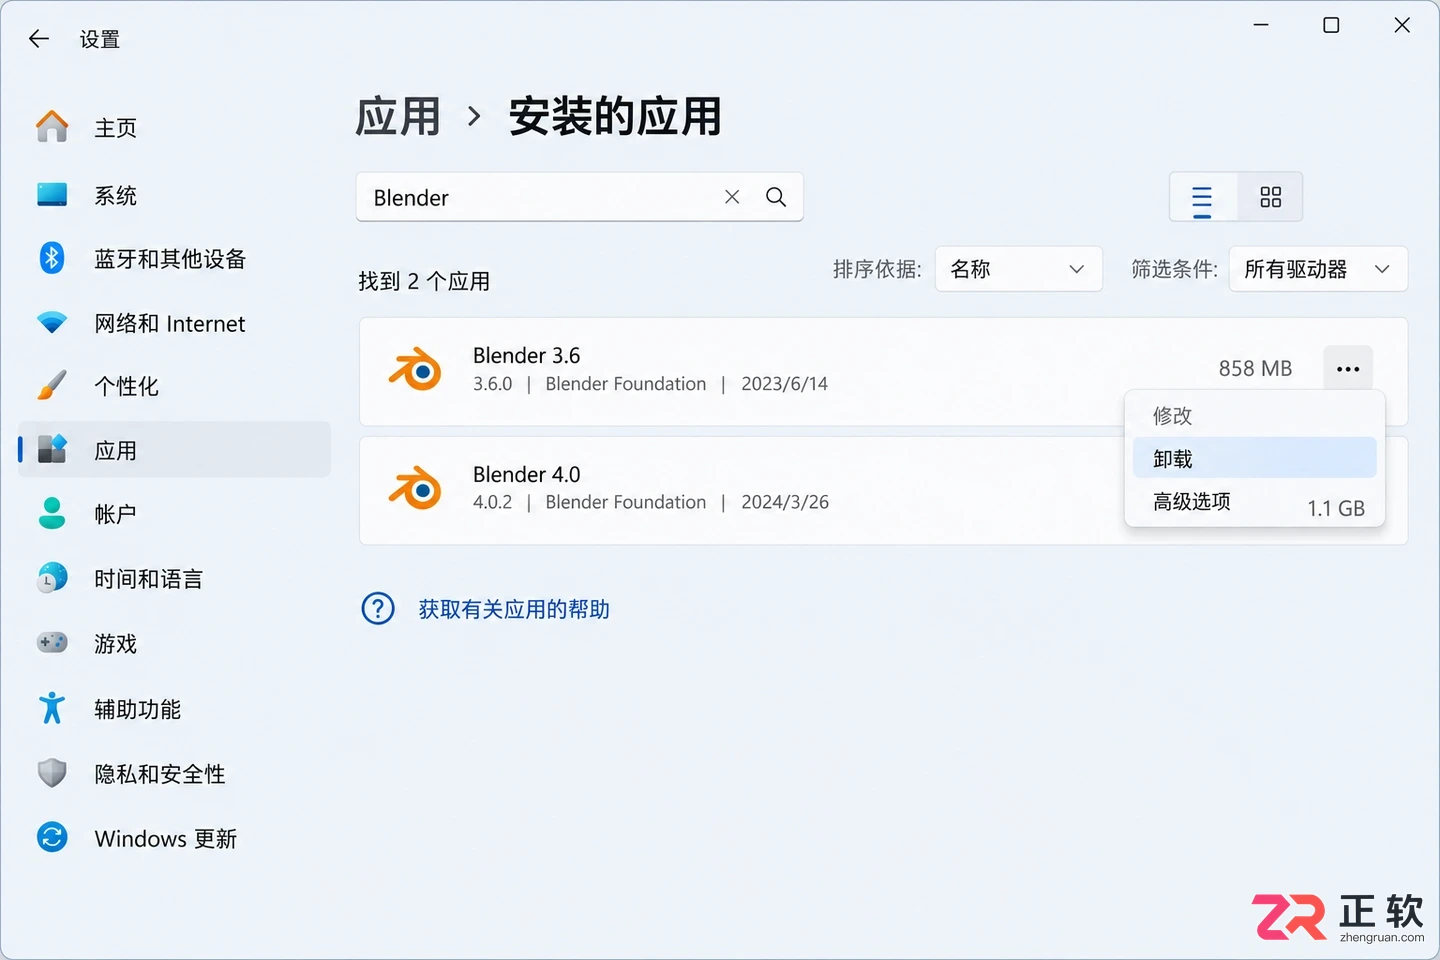Minimize the Settings window

click(x=1261, y=25)
